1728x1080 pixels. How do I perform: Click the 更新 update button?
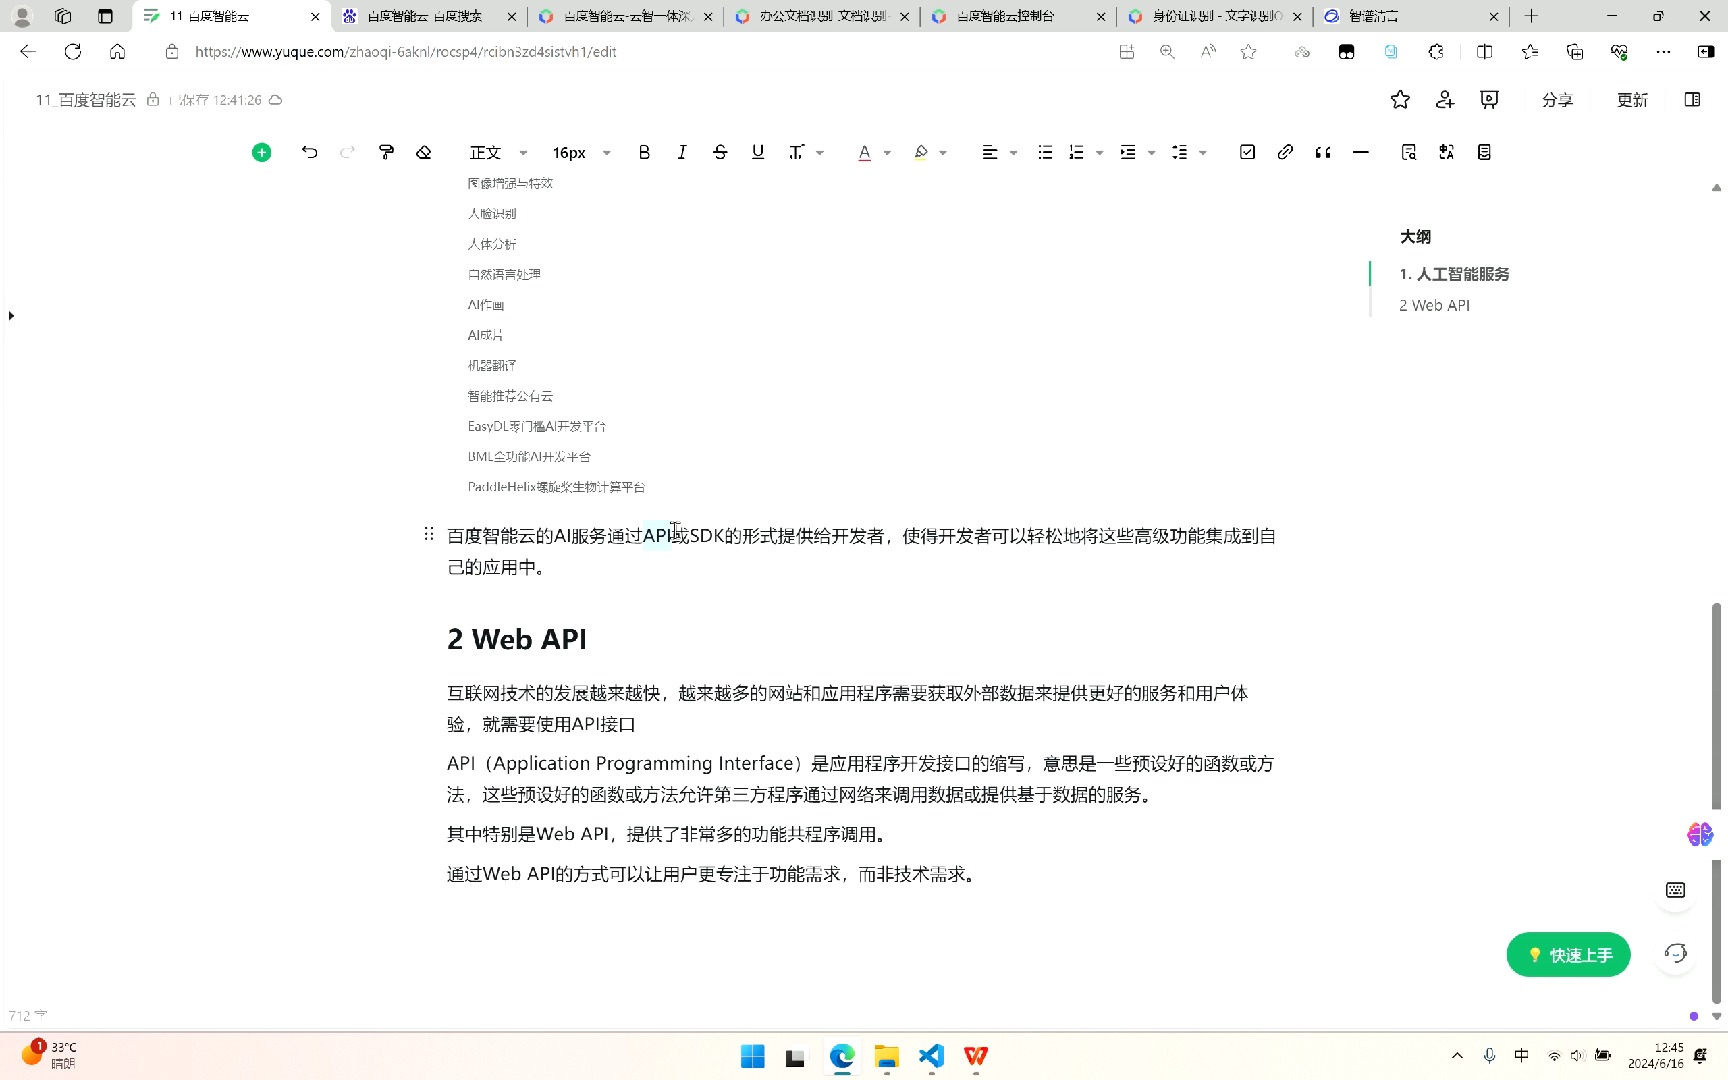[1632, 100]
